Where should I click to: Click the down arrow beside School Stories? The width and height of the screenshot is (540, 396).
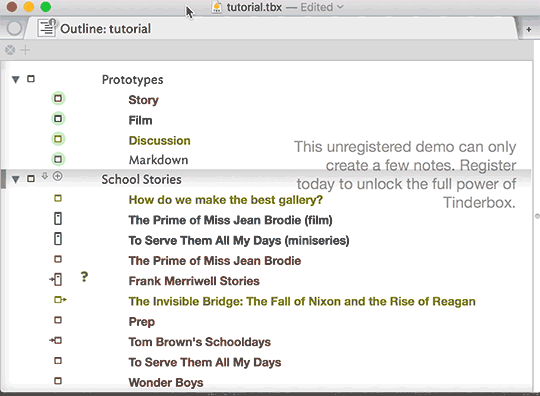pos(45,176)
